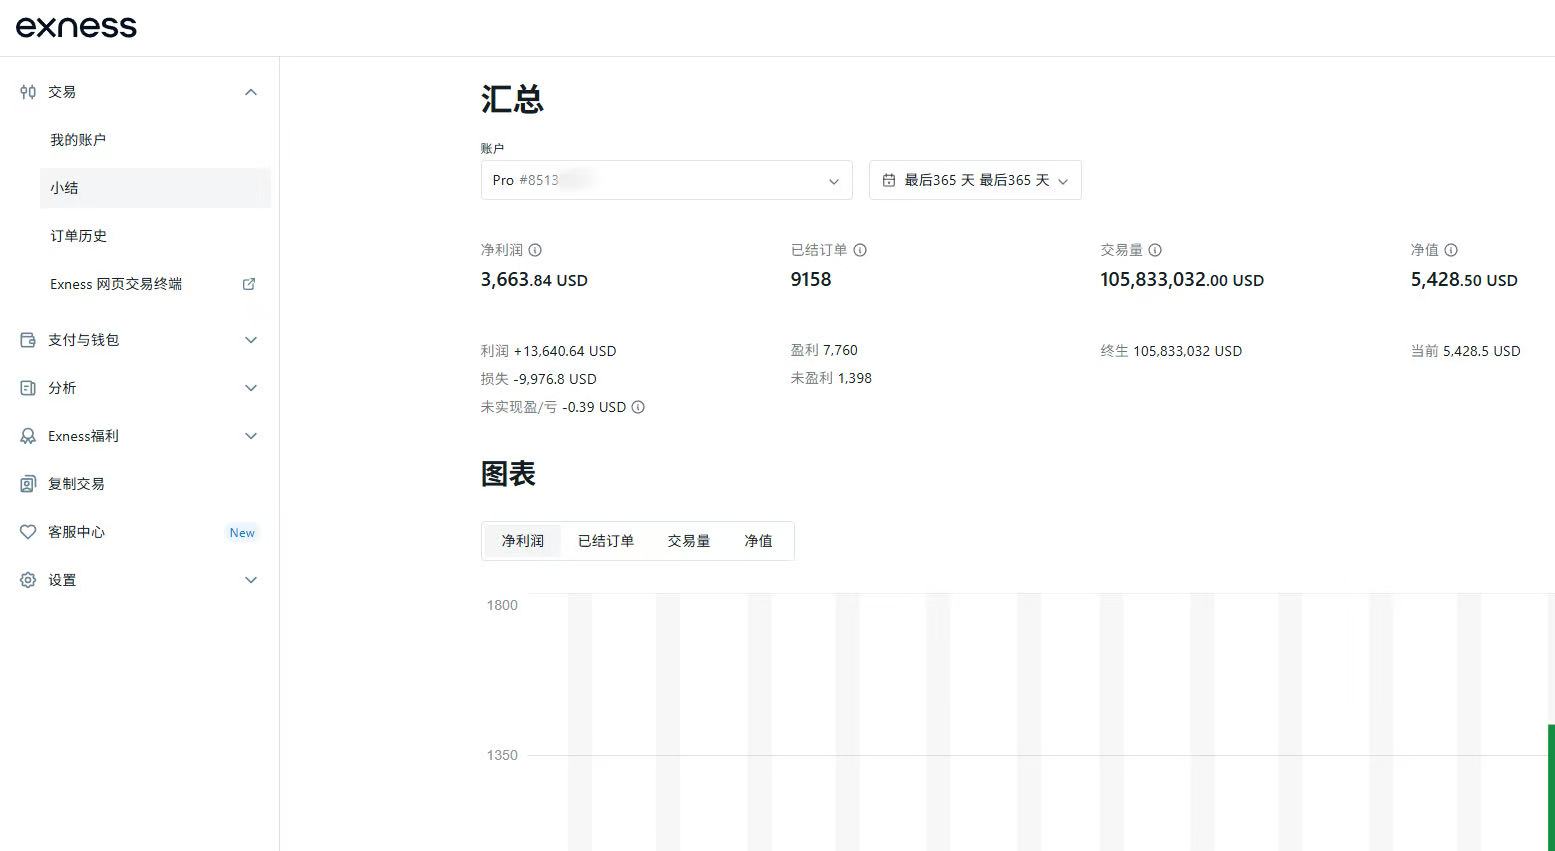Click the 当前 5,428.5 USD line
This screenshot has height=851, width=1555.
pos(1465,351)
